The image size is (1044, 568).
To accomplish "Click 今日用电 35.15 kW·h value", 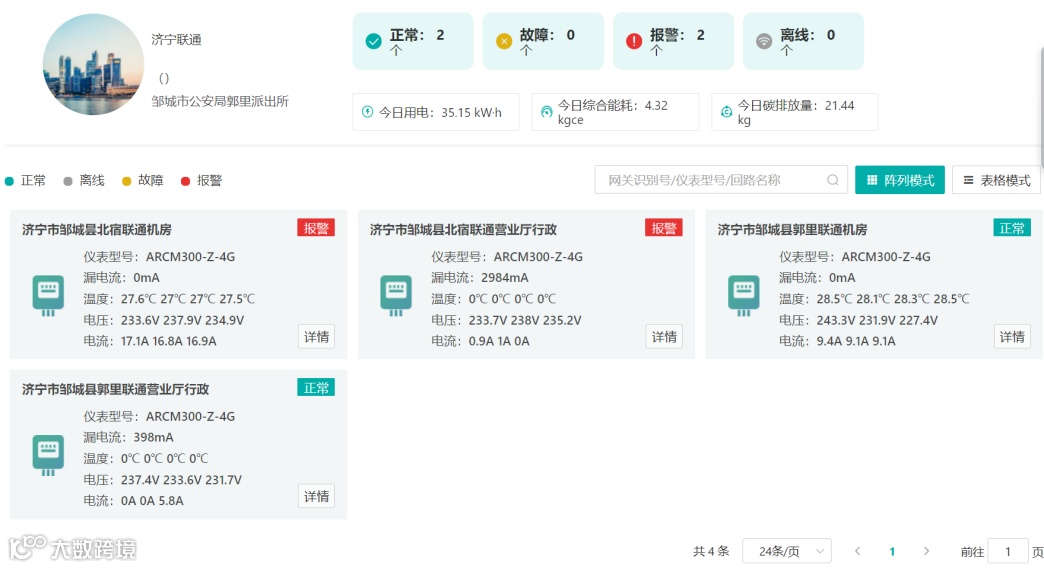I will click(440, 113).
